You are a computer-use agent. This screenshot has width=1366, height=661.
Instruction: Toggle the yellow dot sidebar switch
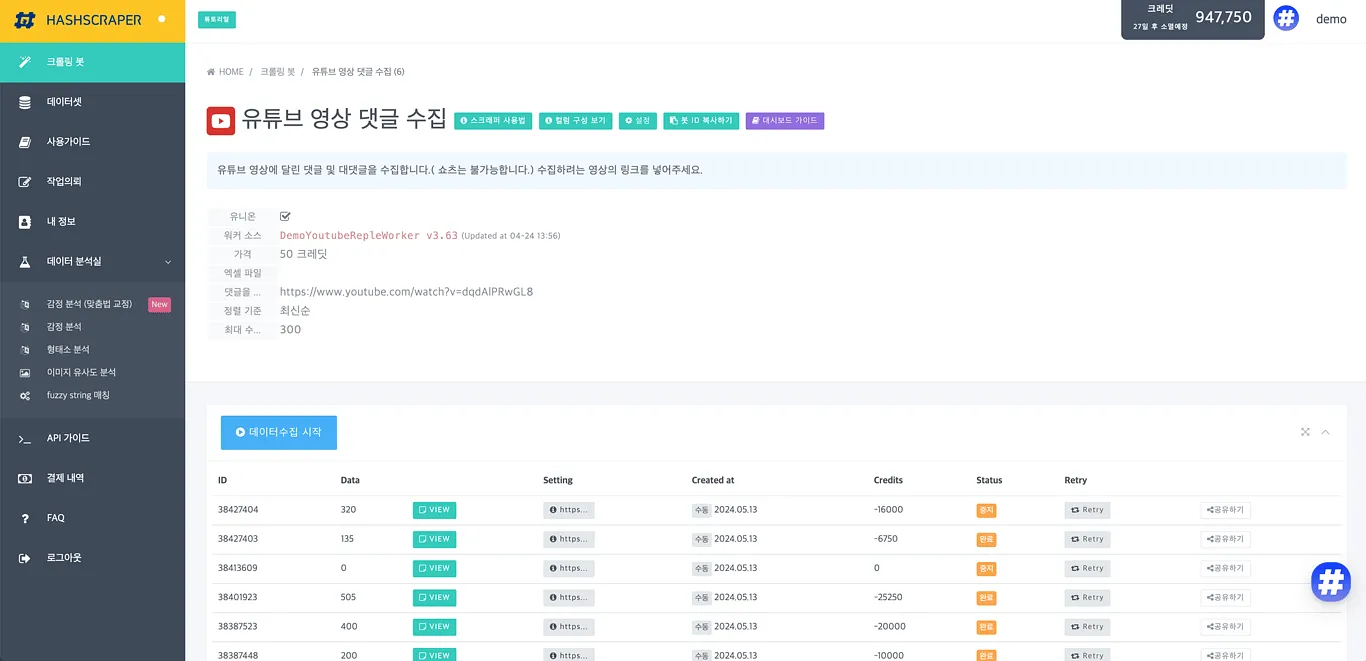pyautogui.click(x=162, y=19)
